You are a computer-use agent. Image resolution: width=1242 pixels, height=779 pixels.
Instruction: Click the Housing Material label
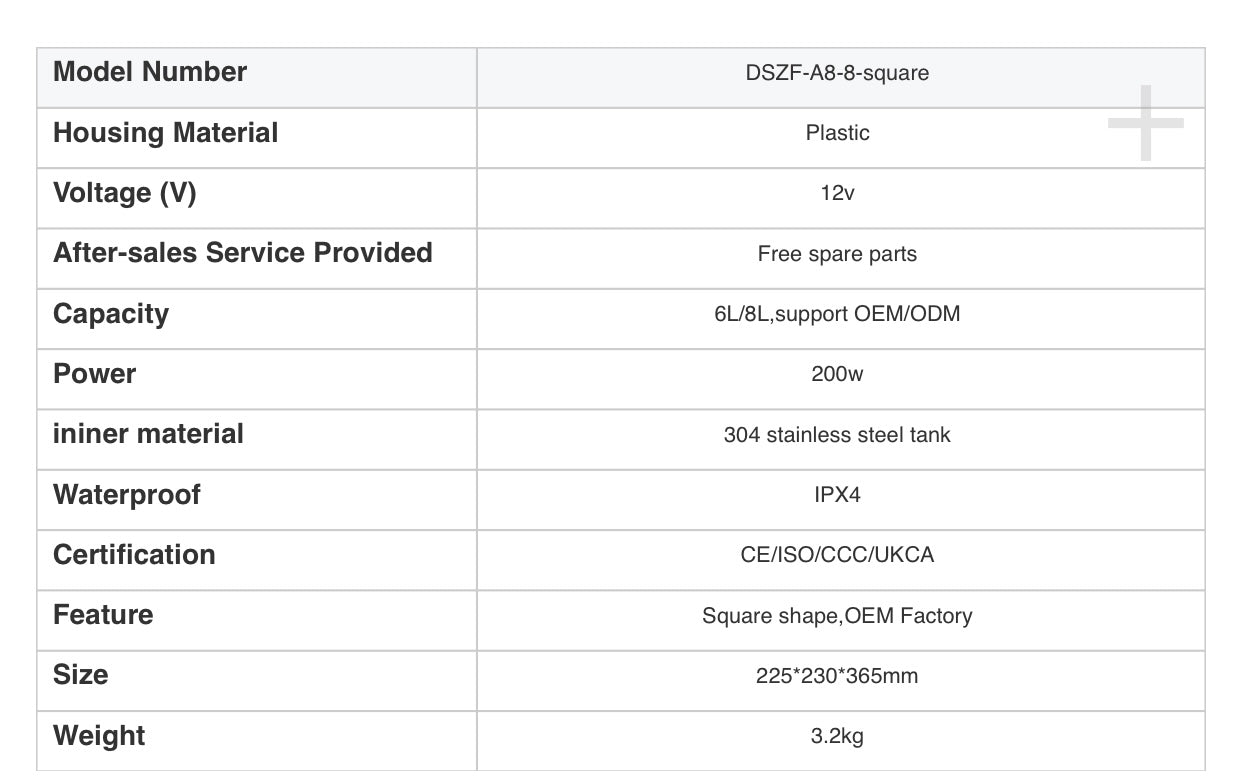165,133
